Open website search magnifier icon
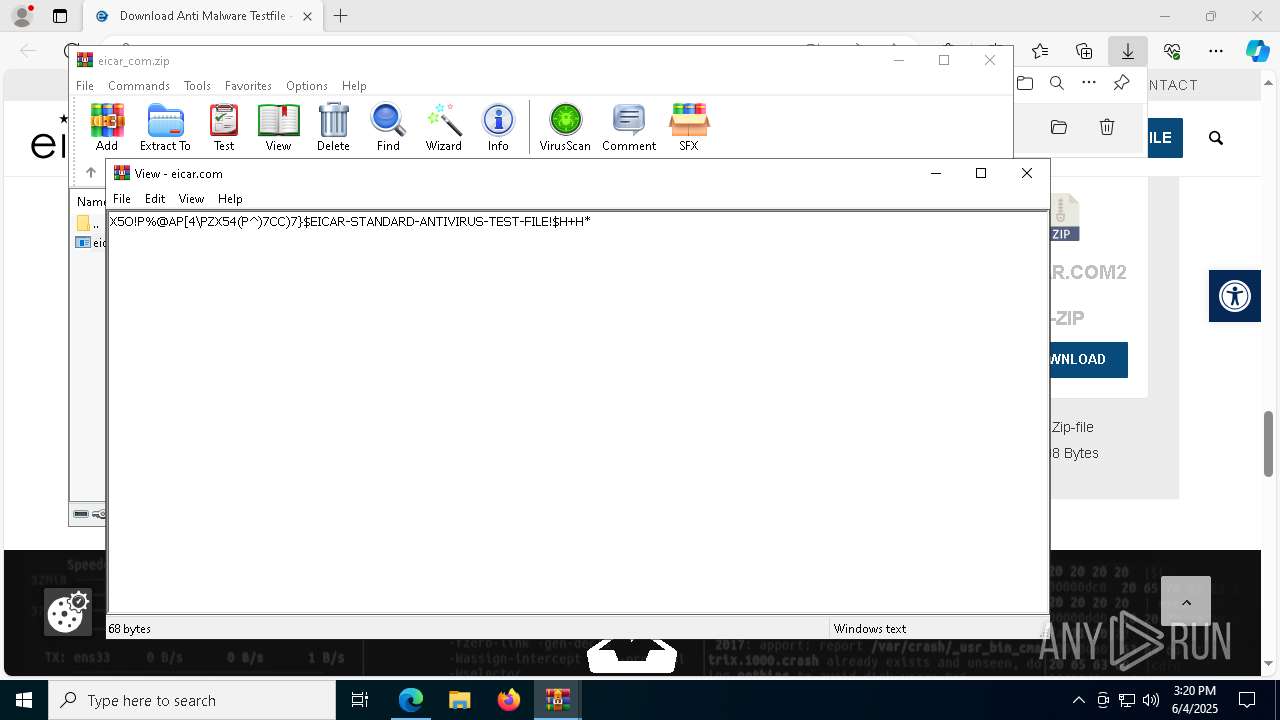 pyautogui.click(x=1216, y=138)
